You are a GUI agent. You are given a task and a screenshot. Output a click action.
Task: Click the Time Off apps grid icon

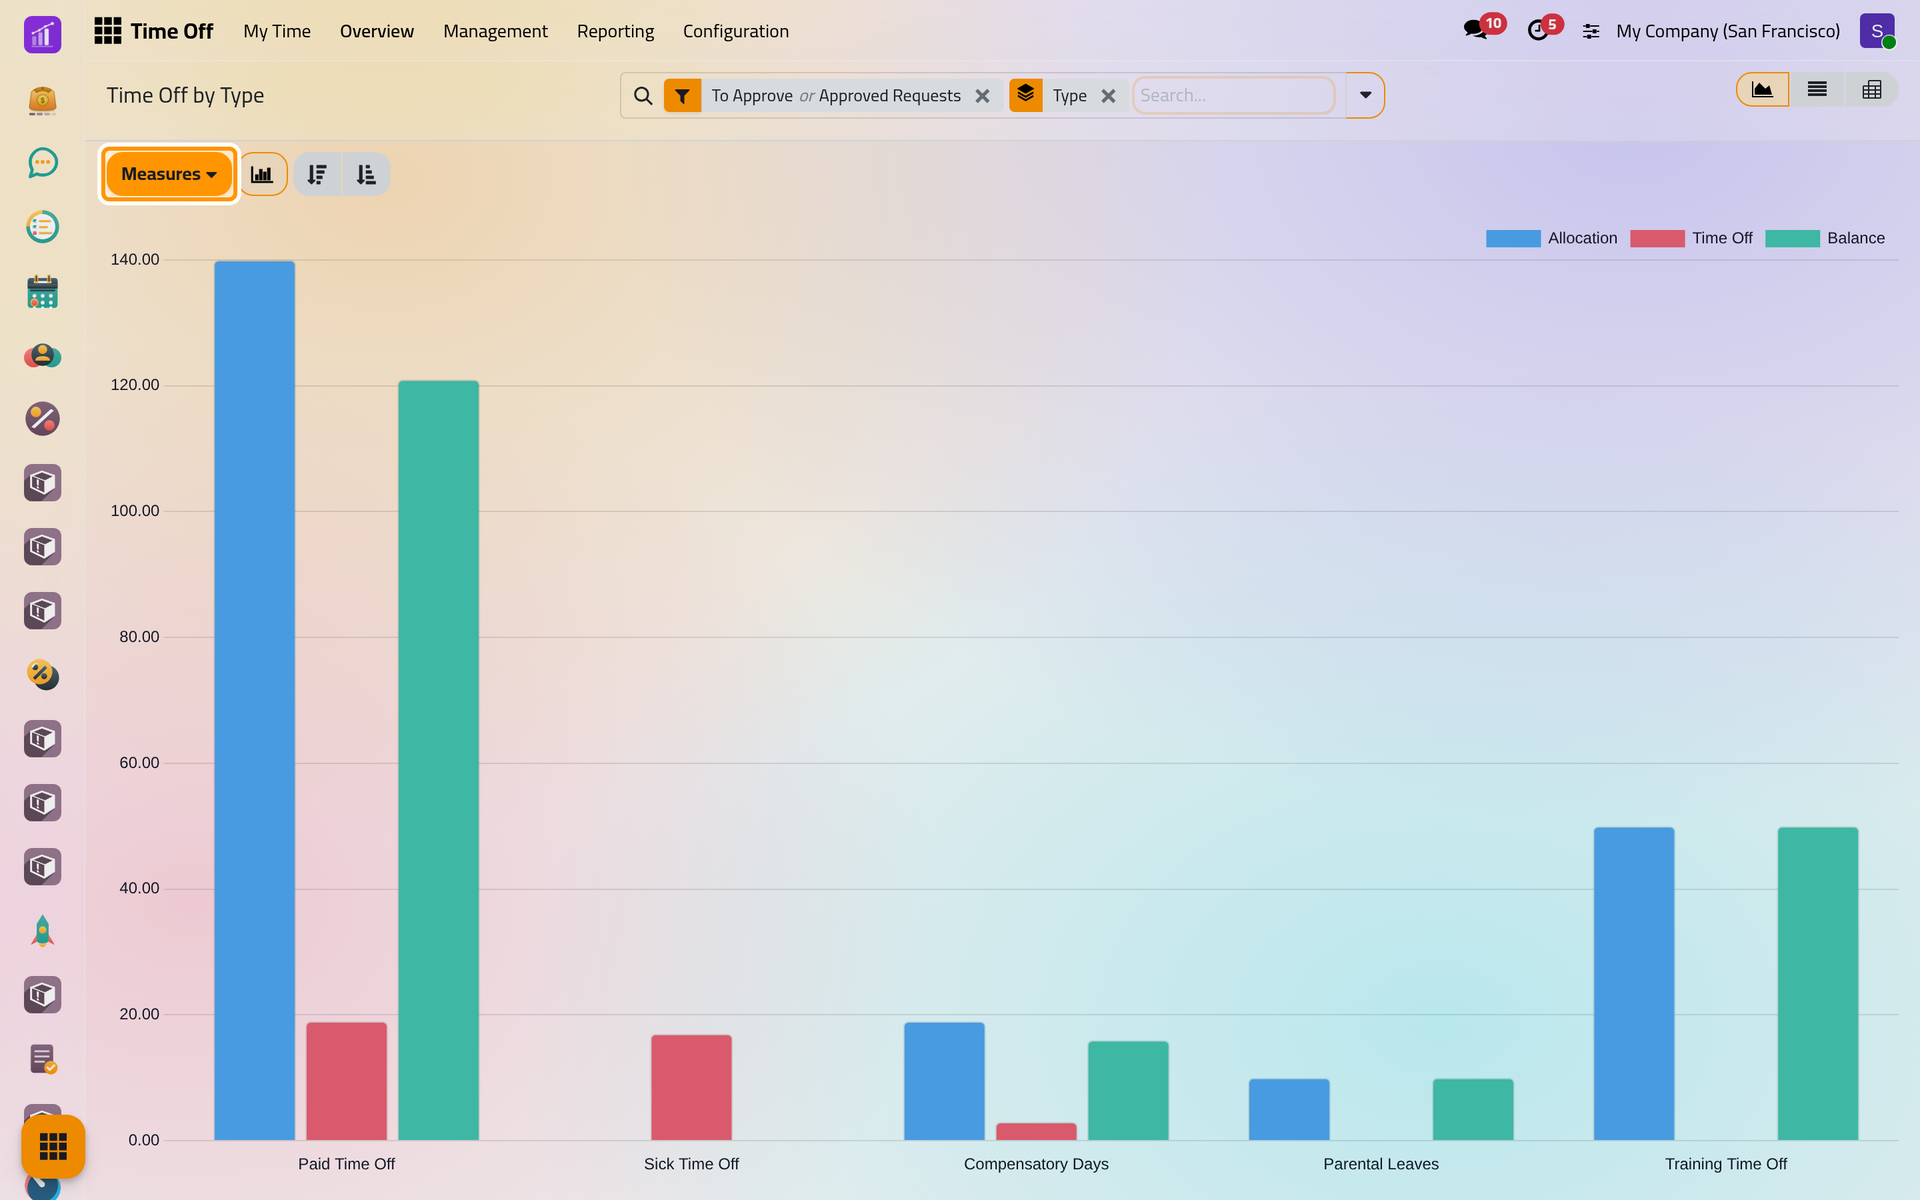pos(108,31)
